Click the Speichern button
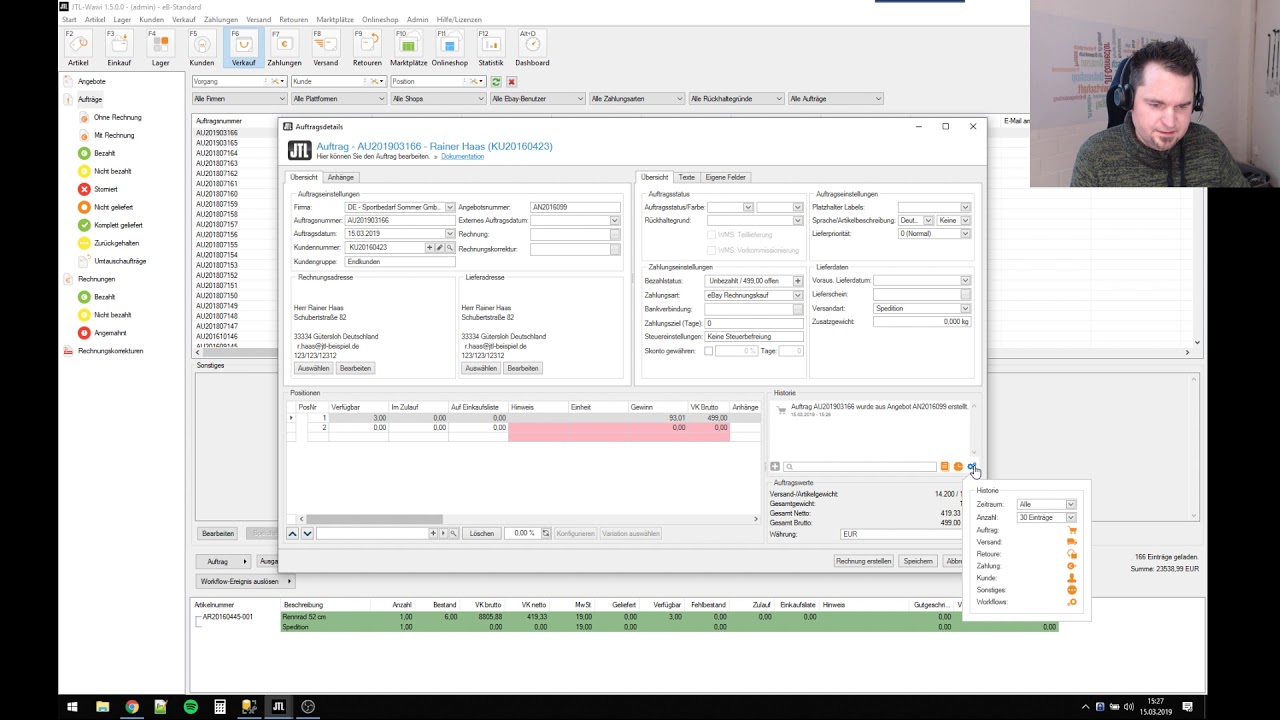Viewport: 1280px width, 720px height. 918,561
